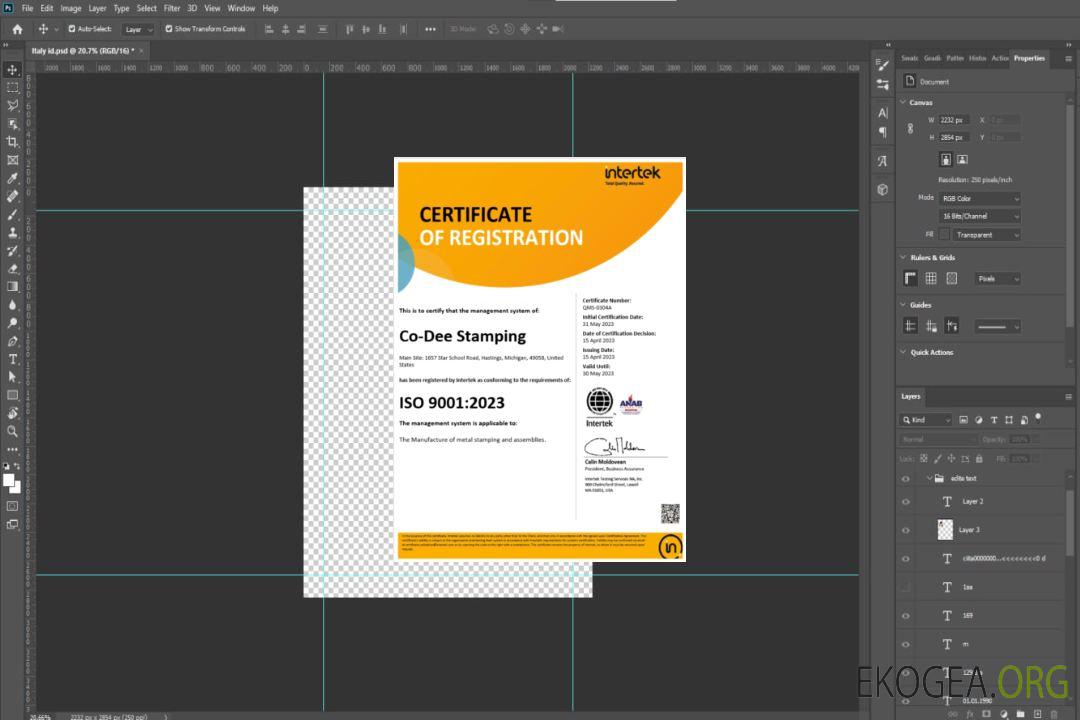The image size is (1080, 720).
Task: Select the Crop tool in the toolbar
Action: 12,142
